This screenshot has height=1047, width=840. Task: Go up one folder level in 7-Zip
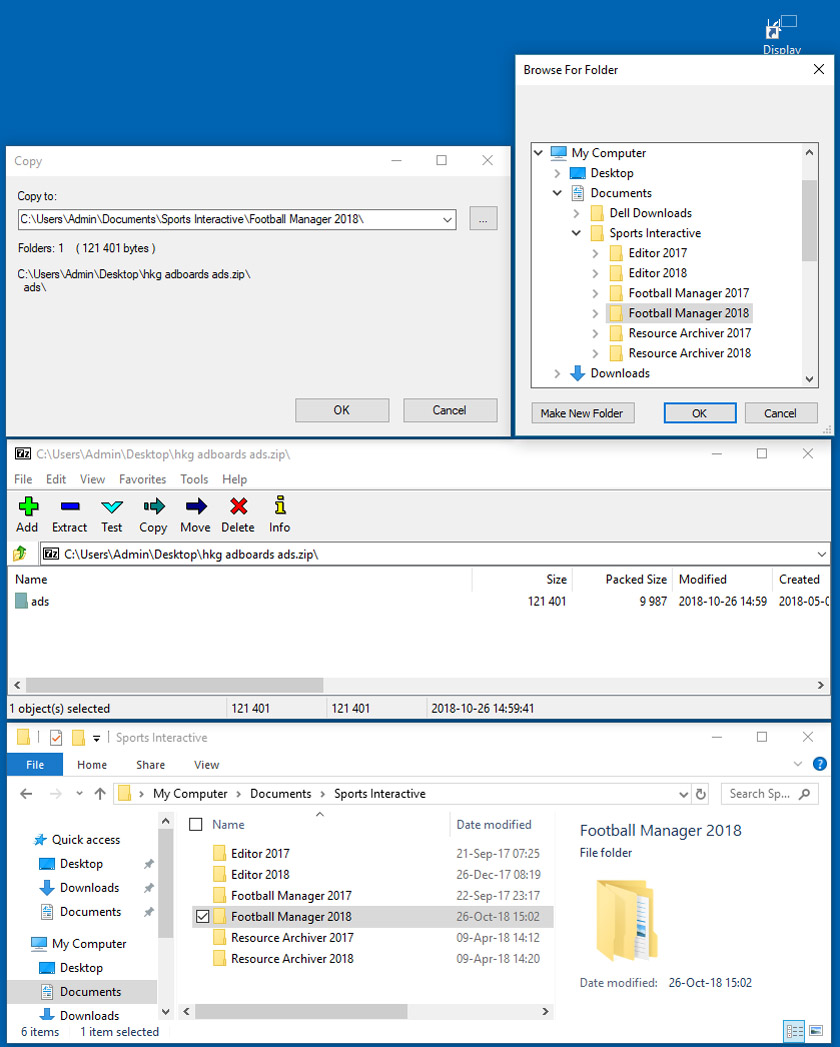point(19,554)
